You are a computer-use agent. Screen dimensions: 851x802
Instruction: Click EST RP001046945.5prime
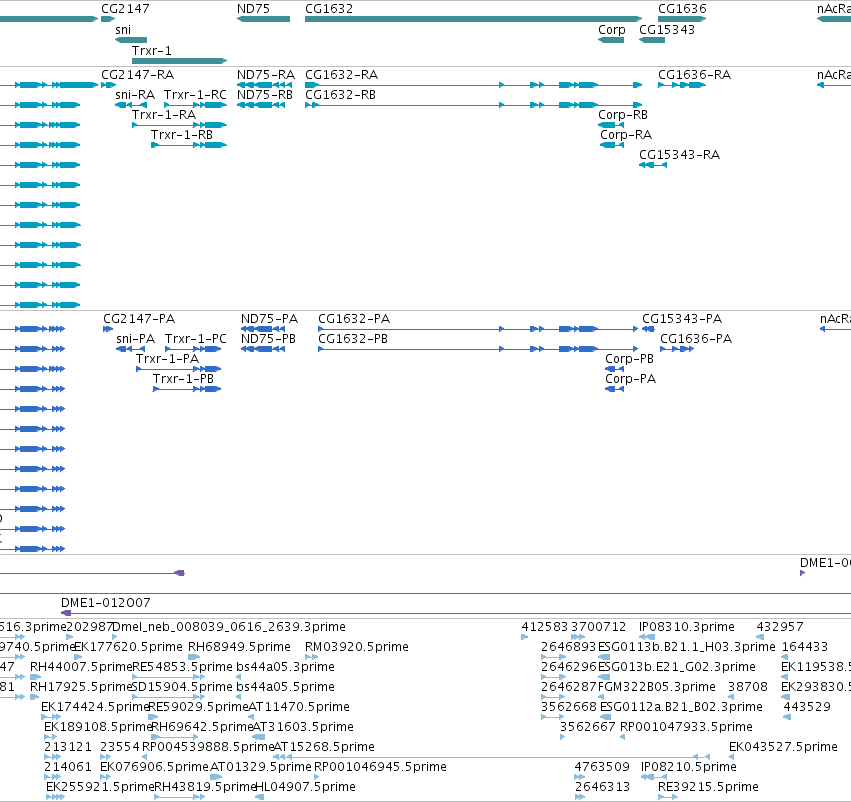point(380,767)
